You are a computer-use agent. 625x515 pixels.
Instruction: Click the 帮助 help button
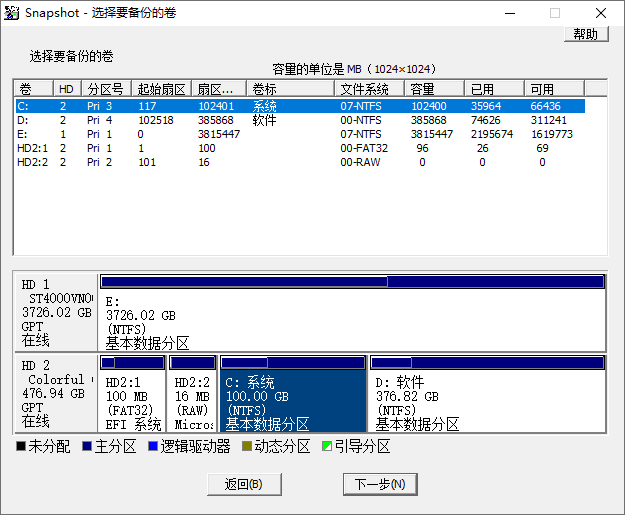(586, 34)
